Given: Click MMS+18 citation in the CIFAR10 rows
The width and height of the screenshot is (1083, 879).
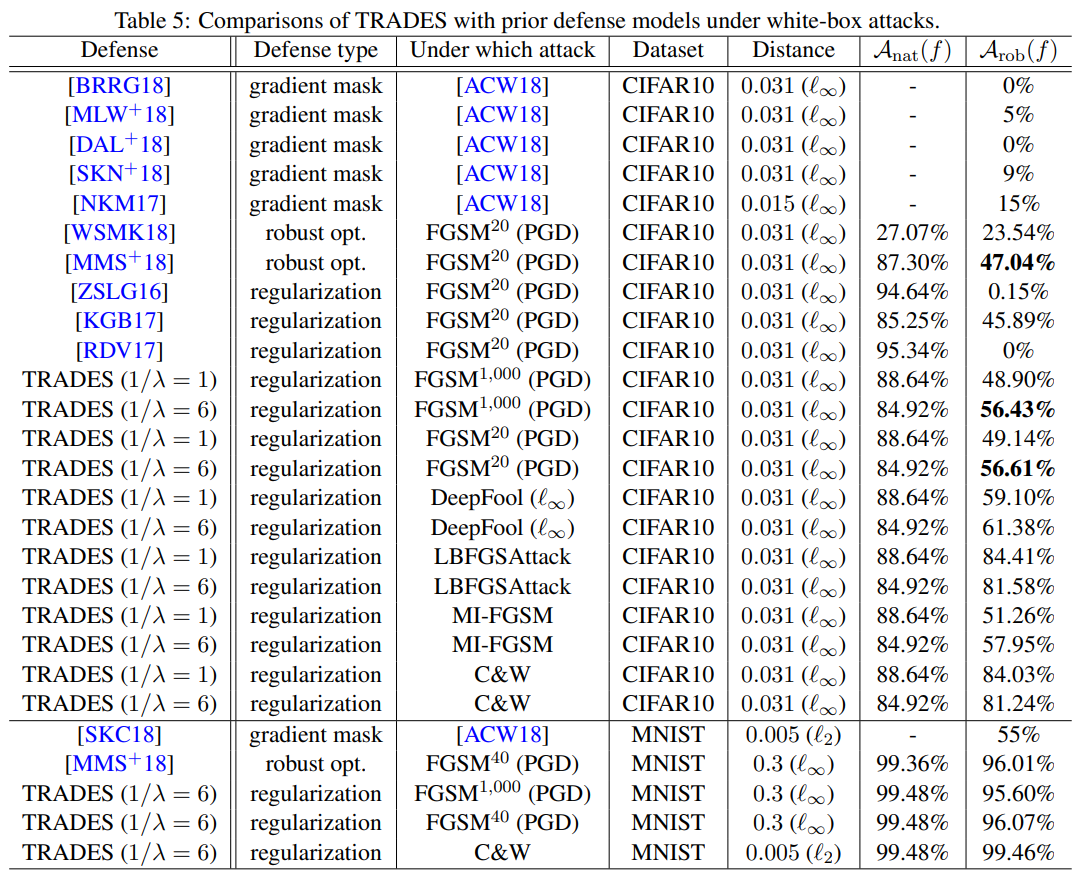Looking at the screenshot, I should tap(119, 263).
